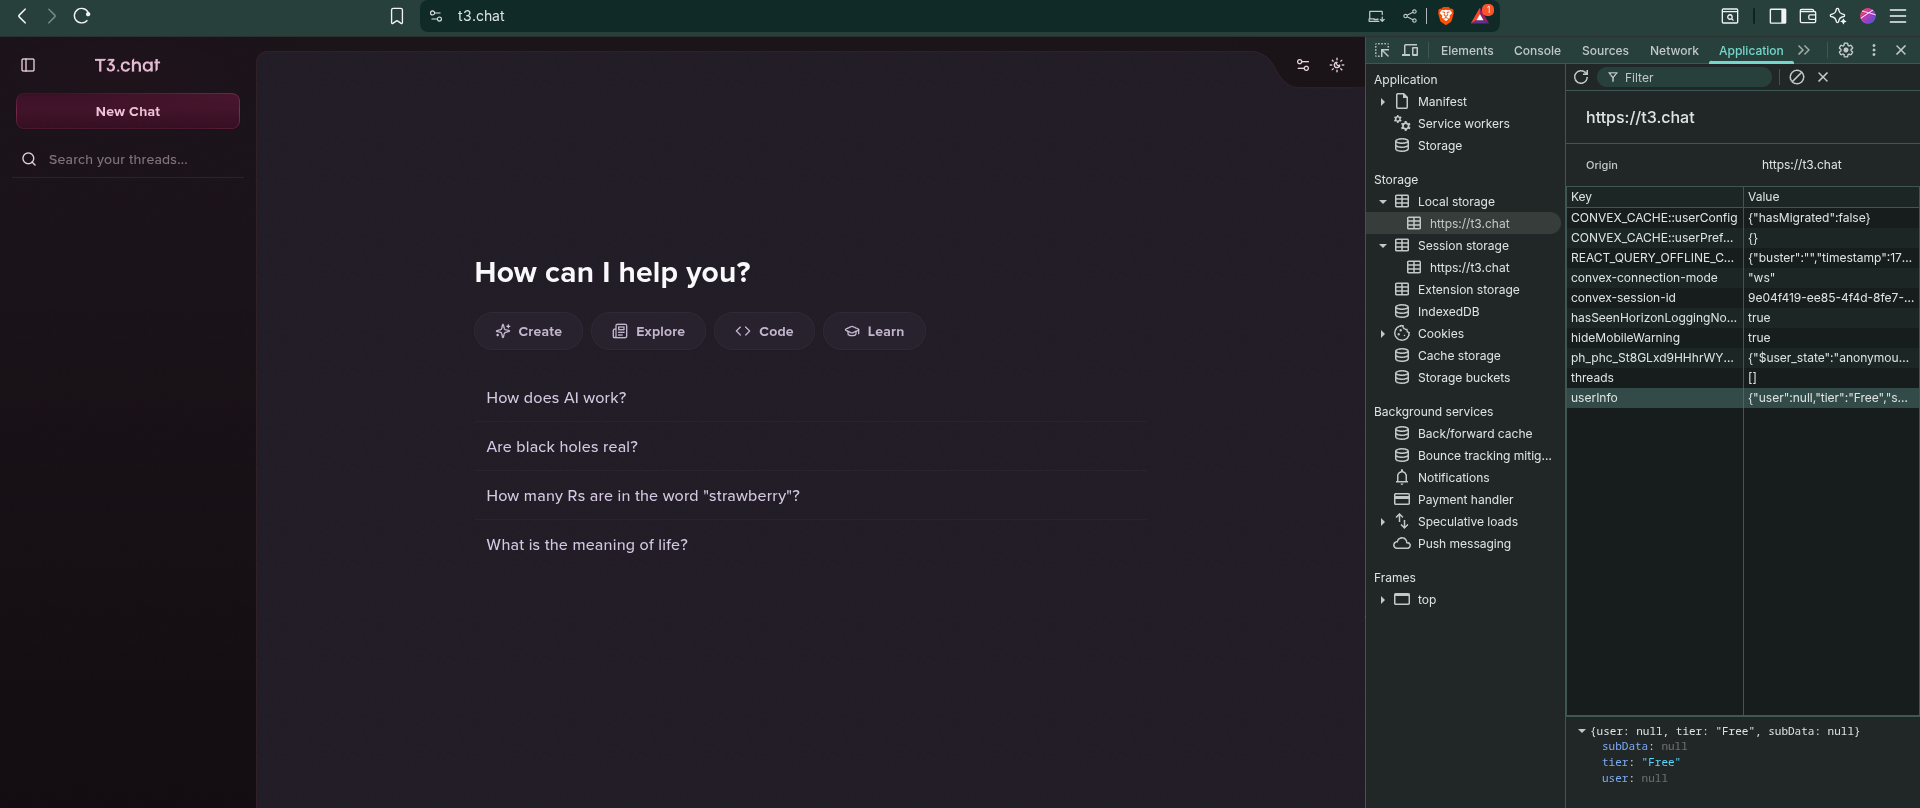The height and width of the screenshot is (808, 1920).
Task: Select the convex-session-id key row
Action: pyautogui.click(x=1742, y=298)
